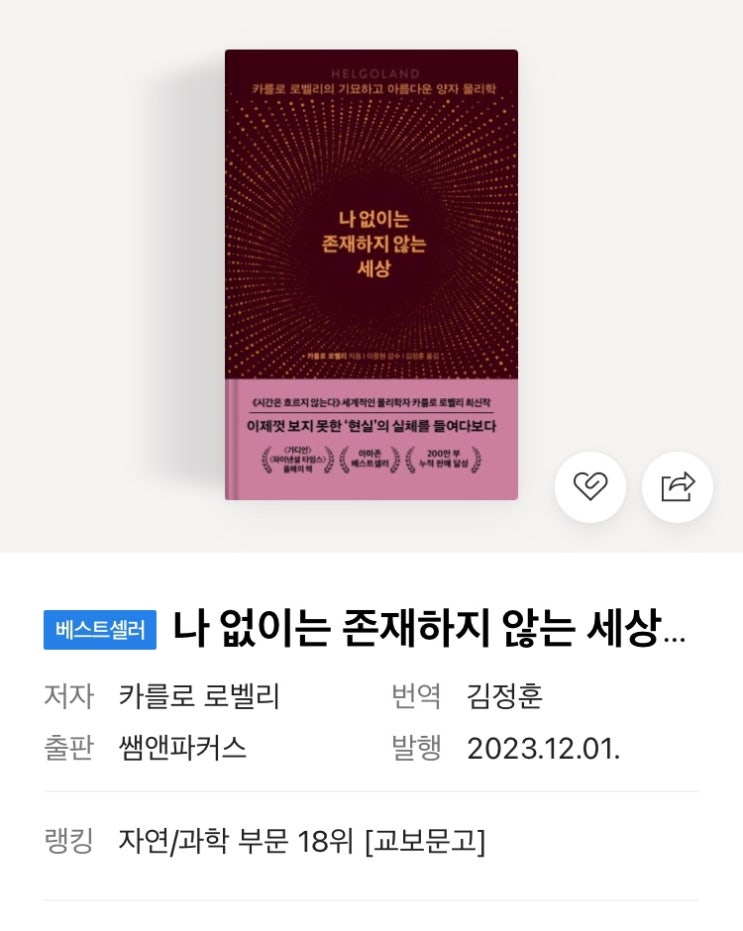Tap the publication date 2023.12.01.
The image size is (743, 931).
543,749
